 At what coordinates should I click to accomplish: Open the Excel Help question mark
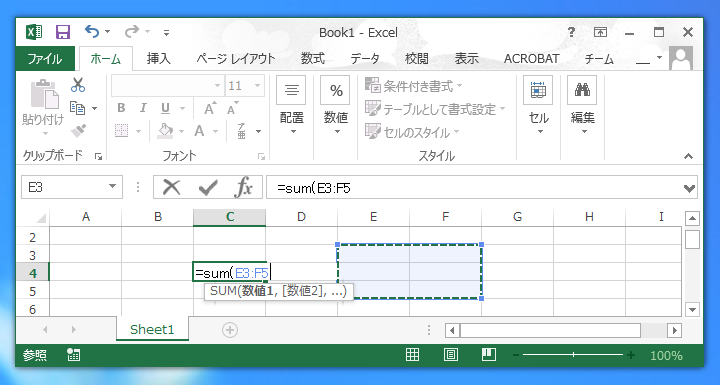[571, 32]
